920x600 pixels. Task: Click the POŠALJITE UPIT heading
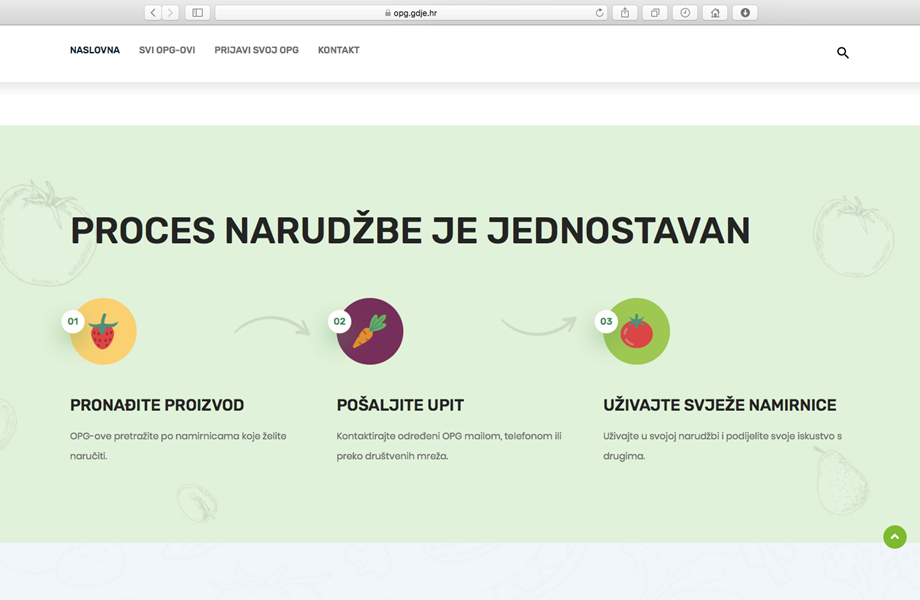tap(400, 405)
